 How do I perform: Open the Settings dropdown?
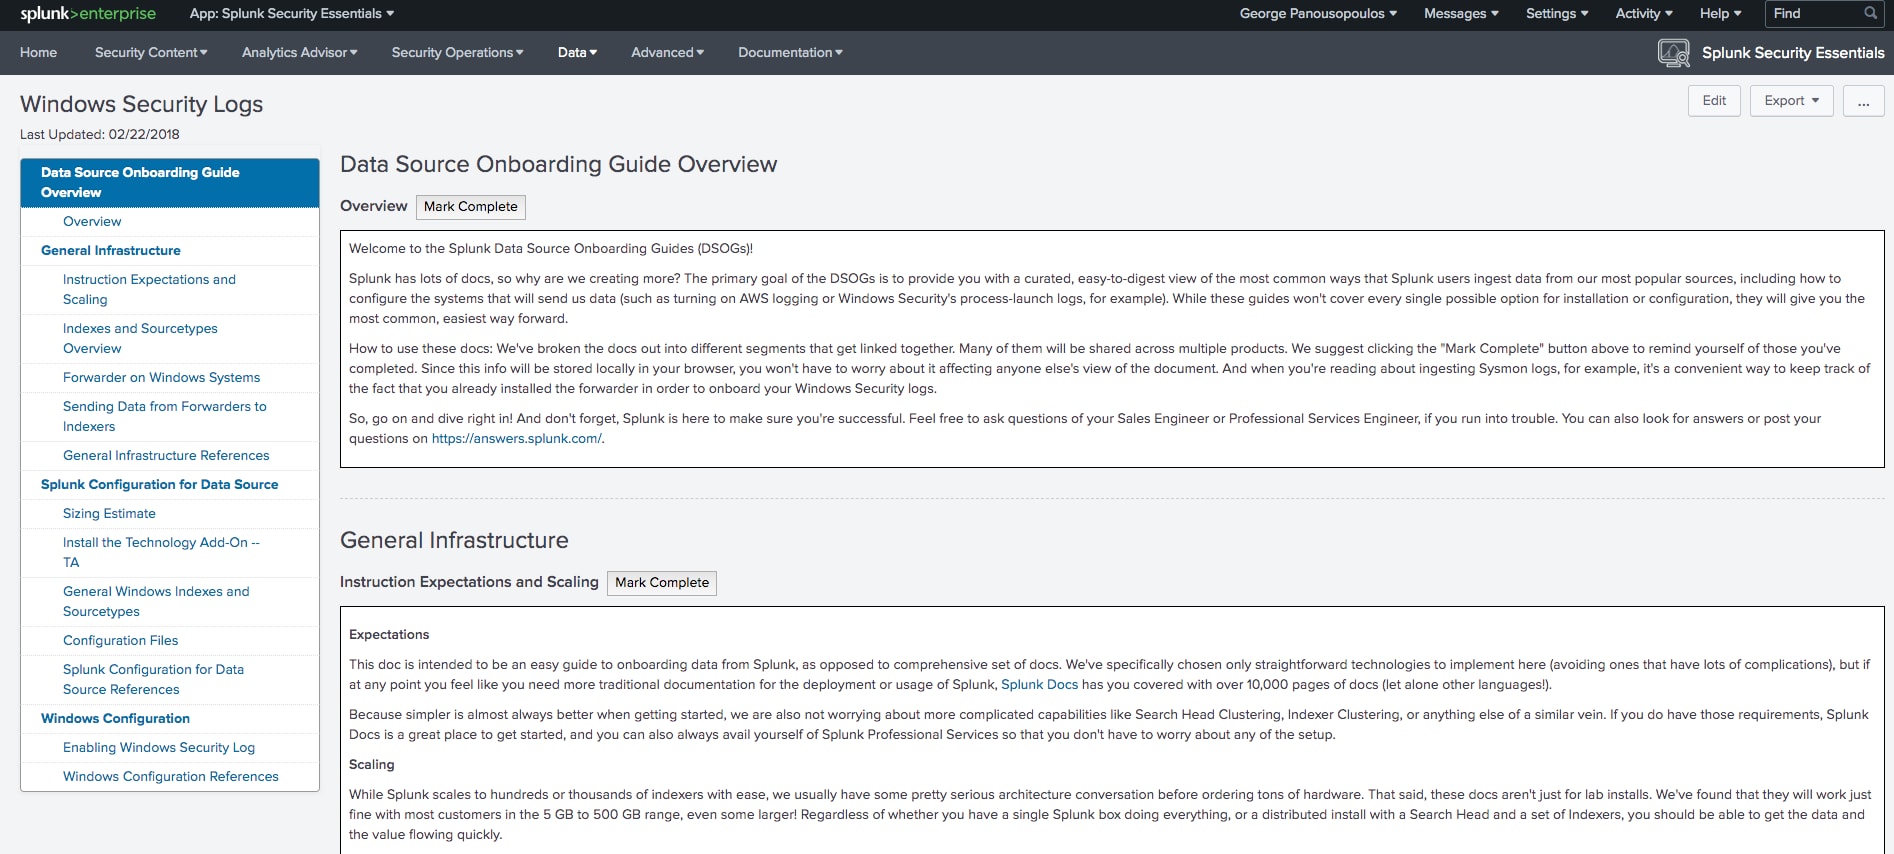(x=1557, y=14)
